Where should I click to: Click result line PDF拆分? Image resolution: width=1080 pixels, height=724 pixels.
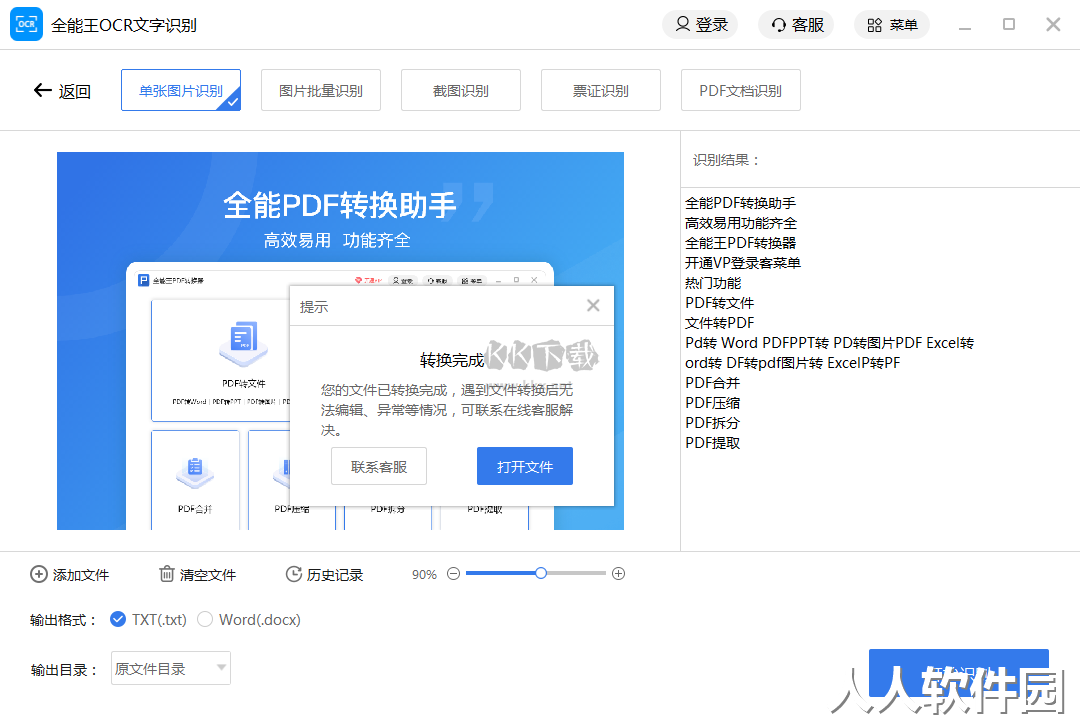coord(712,423)
